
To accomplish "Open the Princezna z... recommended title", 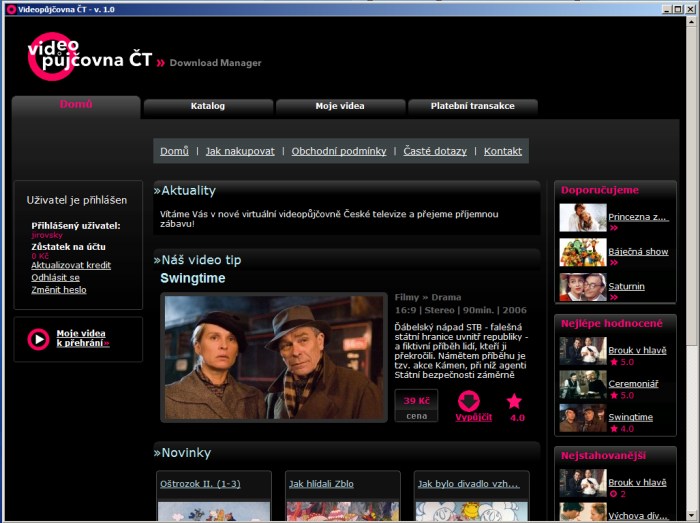I will [x=638, y=217].
